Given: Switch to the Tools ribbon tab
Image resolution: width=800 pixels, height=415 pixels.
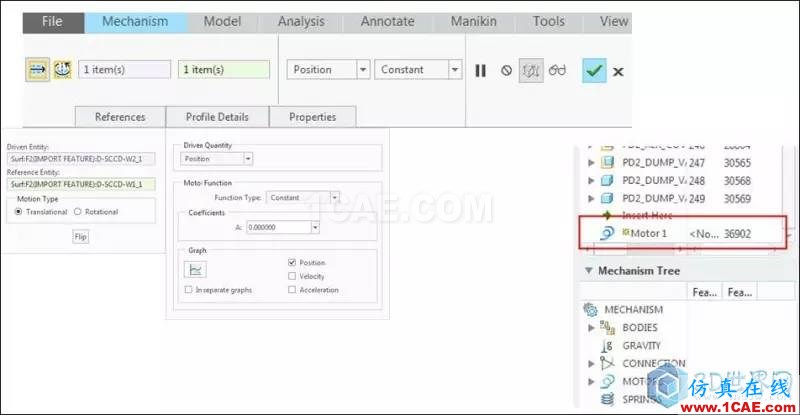Looking at the screenshot, I should tap(549, 22).
